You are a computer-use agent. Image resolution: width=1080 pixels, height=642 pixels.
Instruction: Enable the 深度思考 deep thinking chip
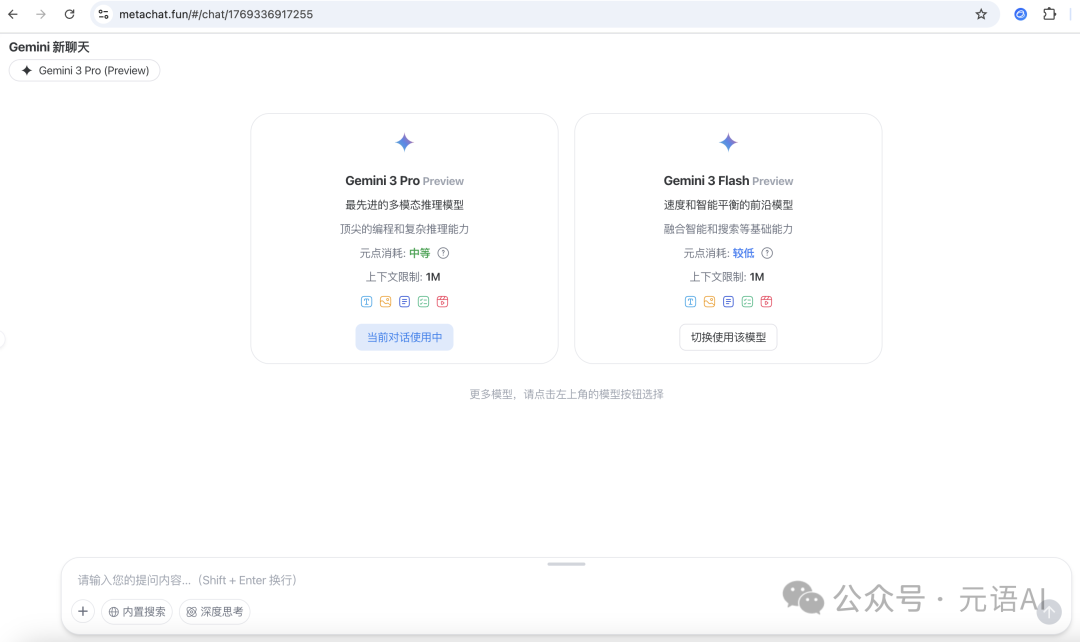pos(214,611)
